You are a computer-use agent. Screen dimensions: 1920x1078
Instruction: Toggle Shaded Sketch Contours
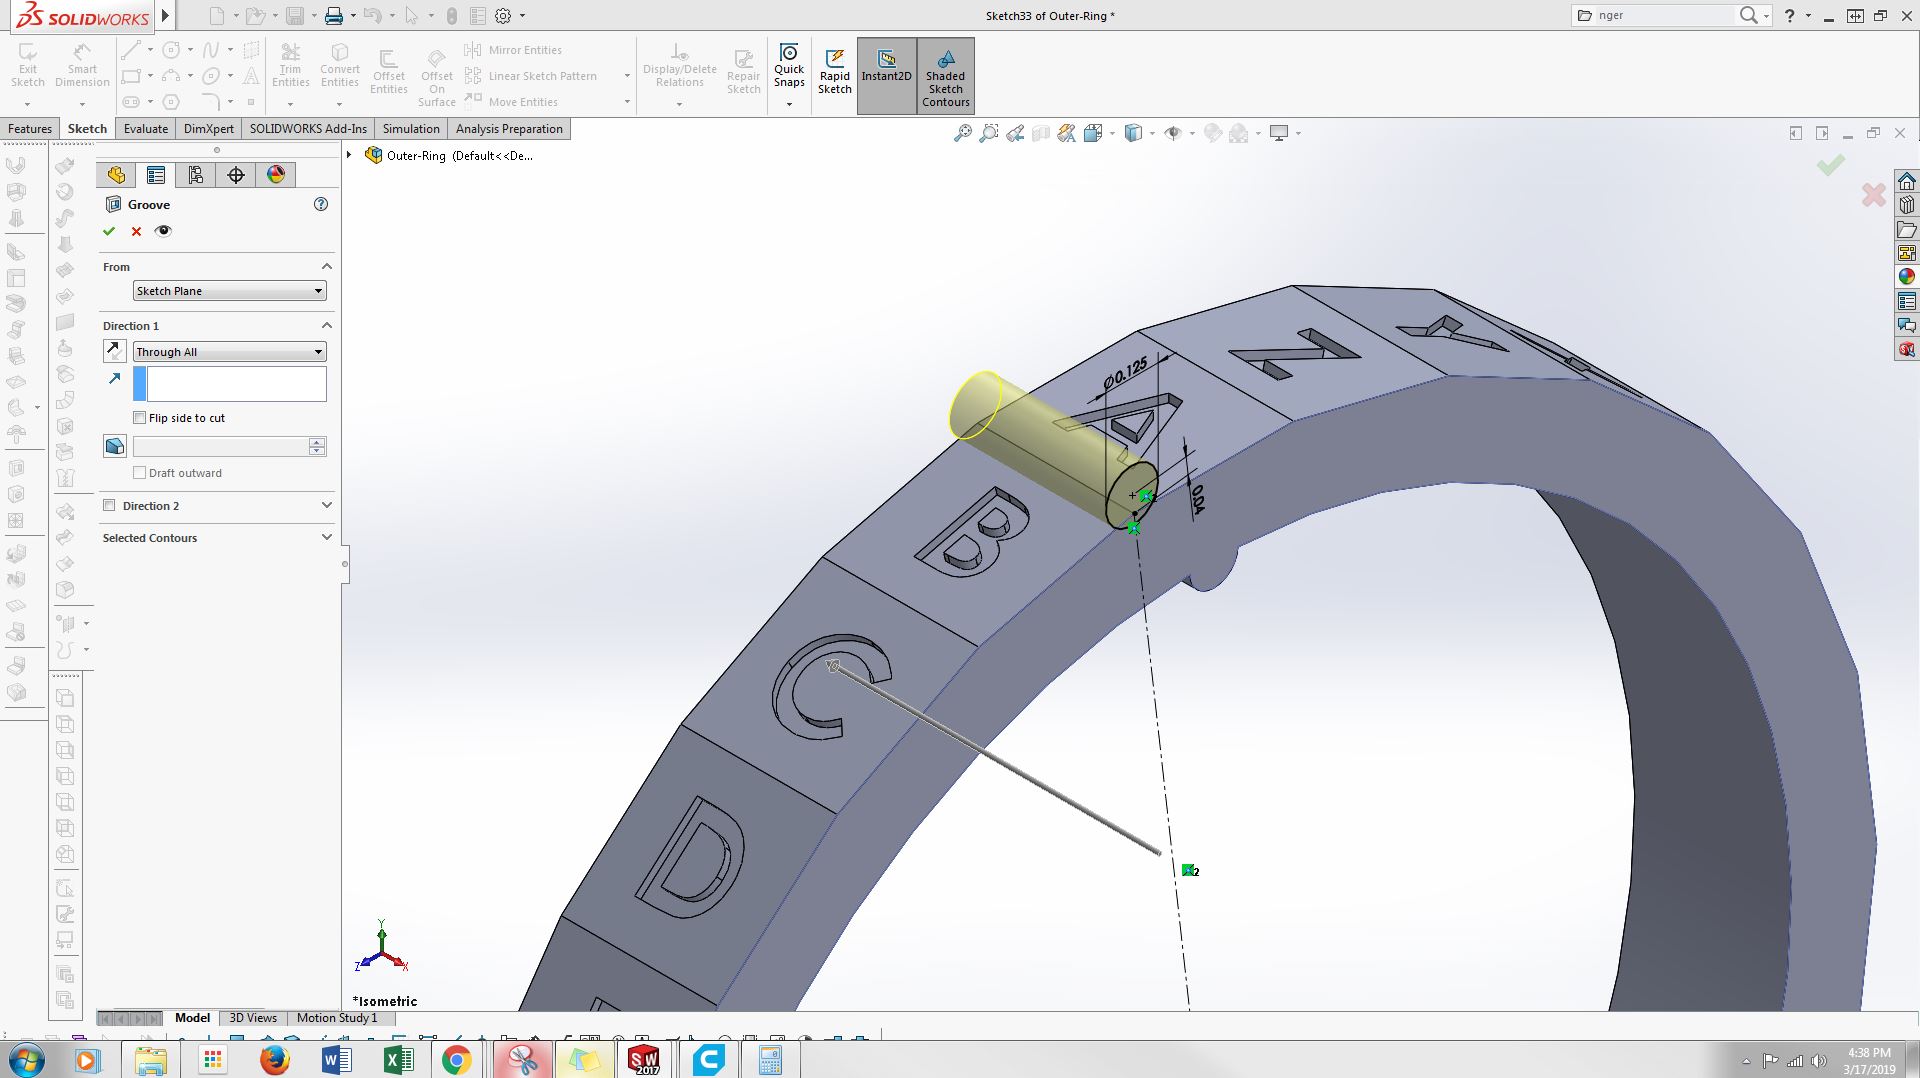coord(945,76)
